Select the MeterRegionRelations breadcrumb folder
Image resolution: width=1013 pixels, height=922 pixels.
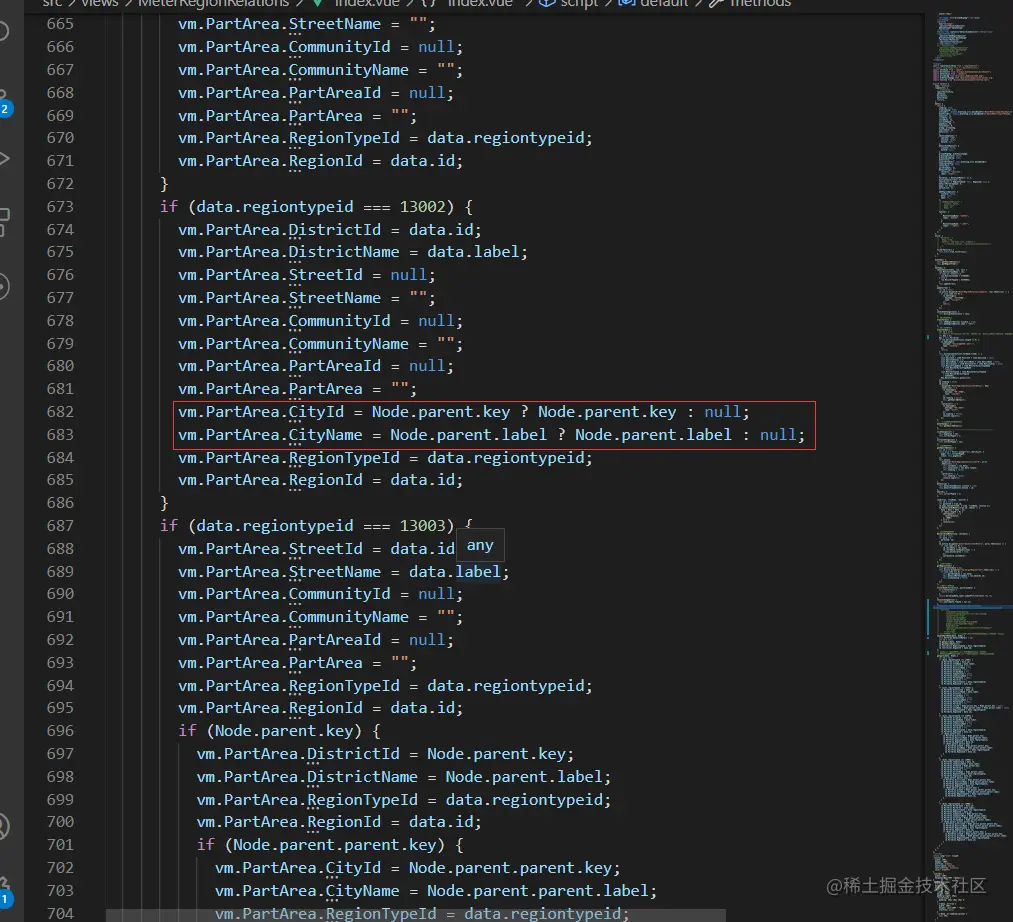pos(214,4)
